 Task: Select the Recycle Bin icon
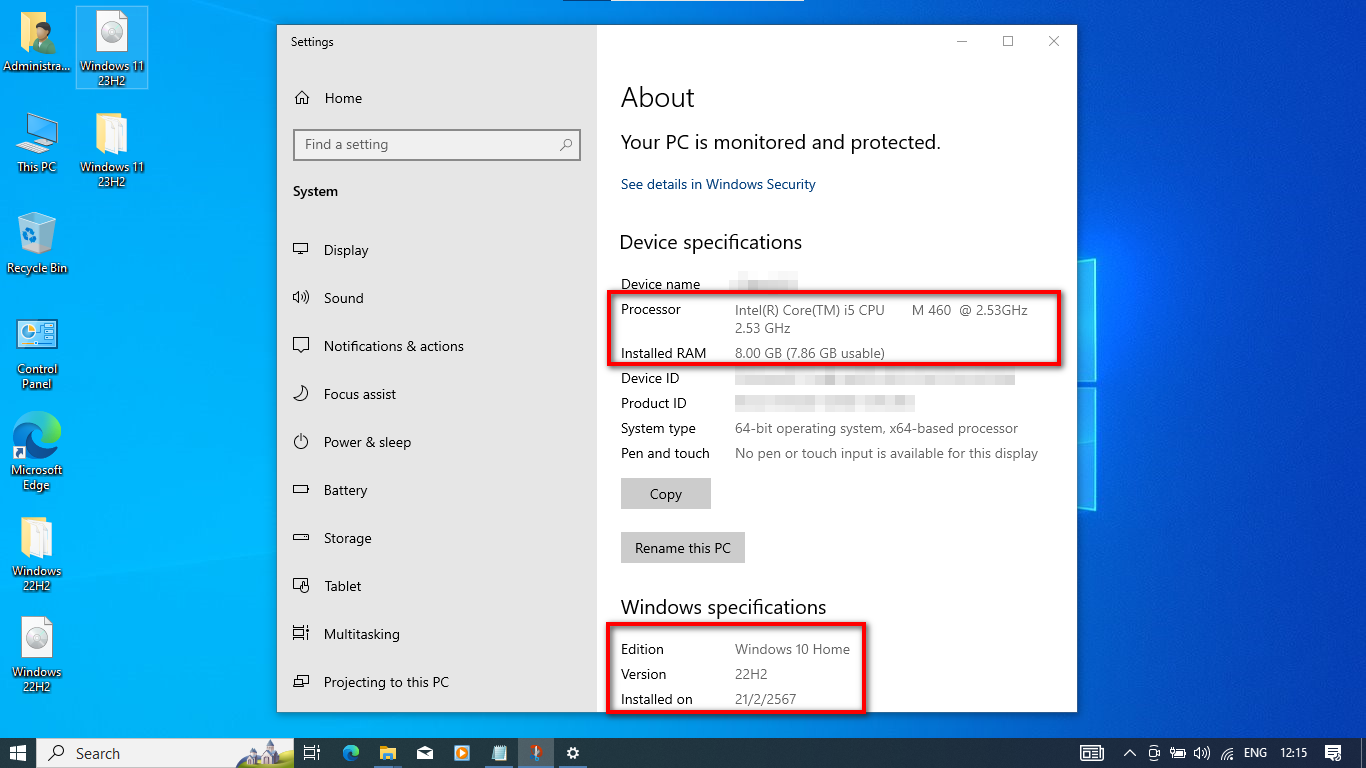tap(37, 242)
